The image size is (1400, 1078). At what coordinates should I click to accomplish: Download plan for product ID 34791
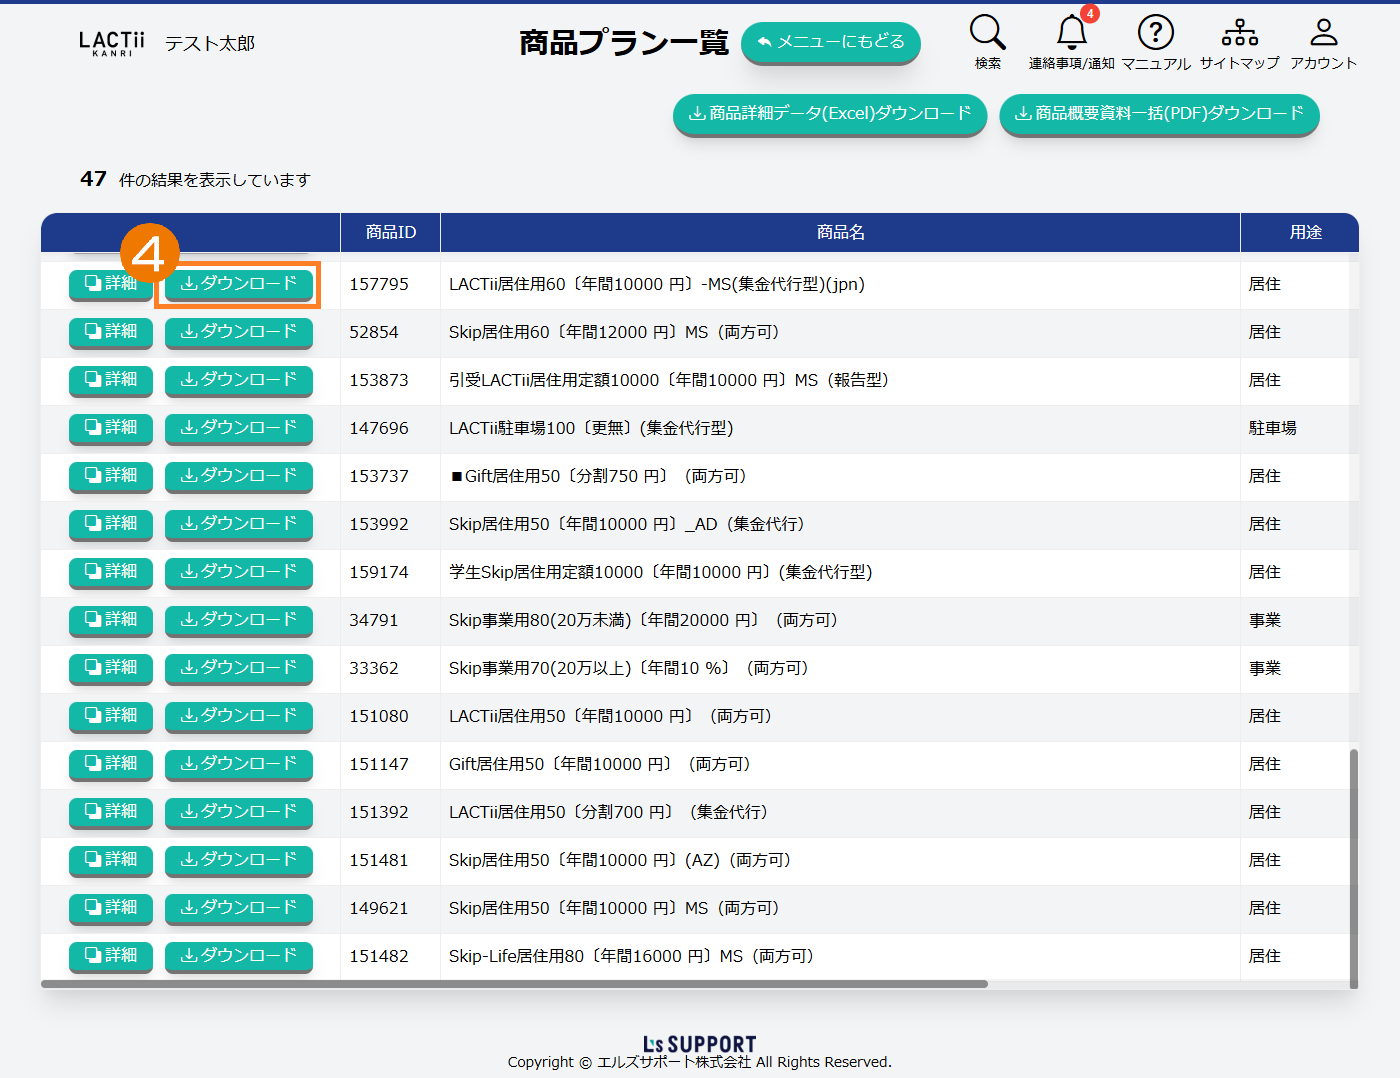[x=238, y=620]
